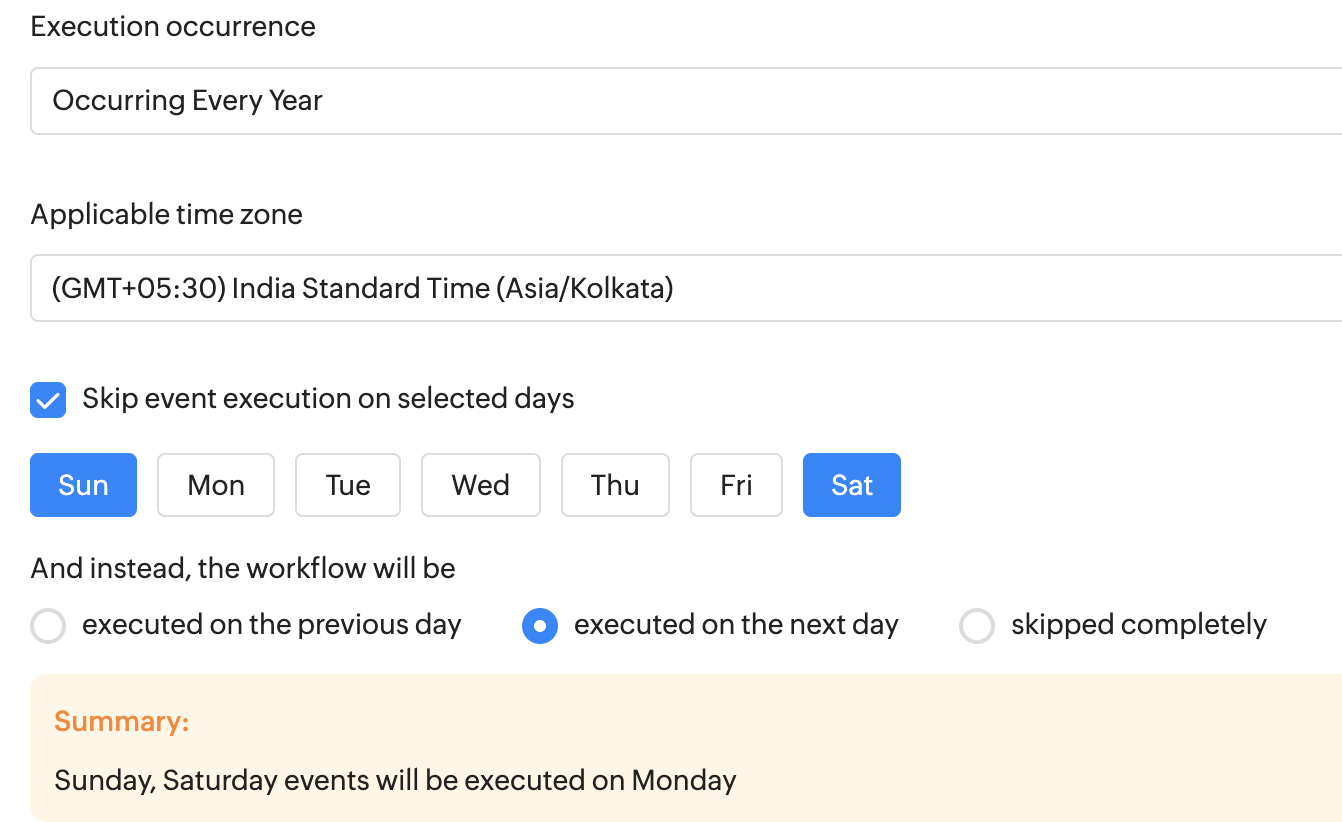This screenshot has height=822, width=1342.
Task: Deselect the Sat day button
Action: pyautogui.click(x=852, y=485)
